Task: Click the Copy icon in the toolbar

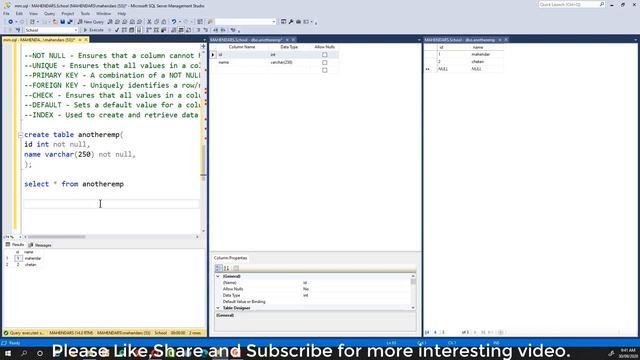Action: 157,22
